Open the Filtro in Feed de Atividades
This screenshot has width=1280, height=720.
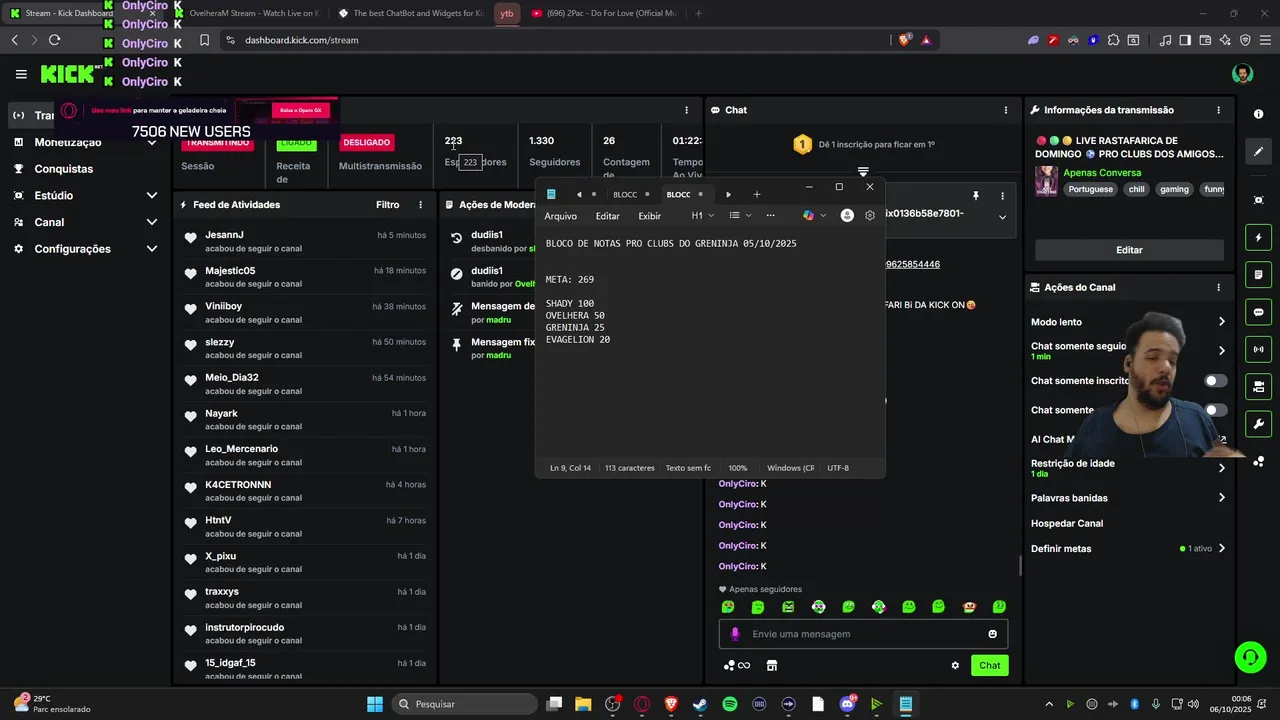point(387,205)
